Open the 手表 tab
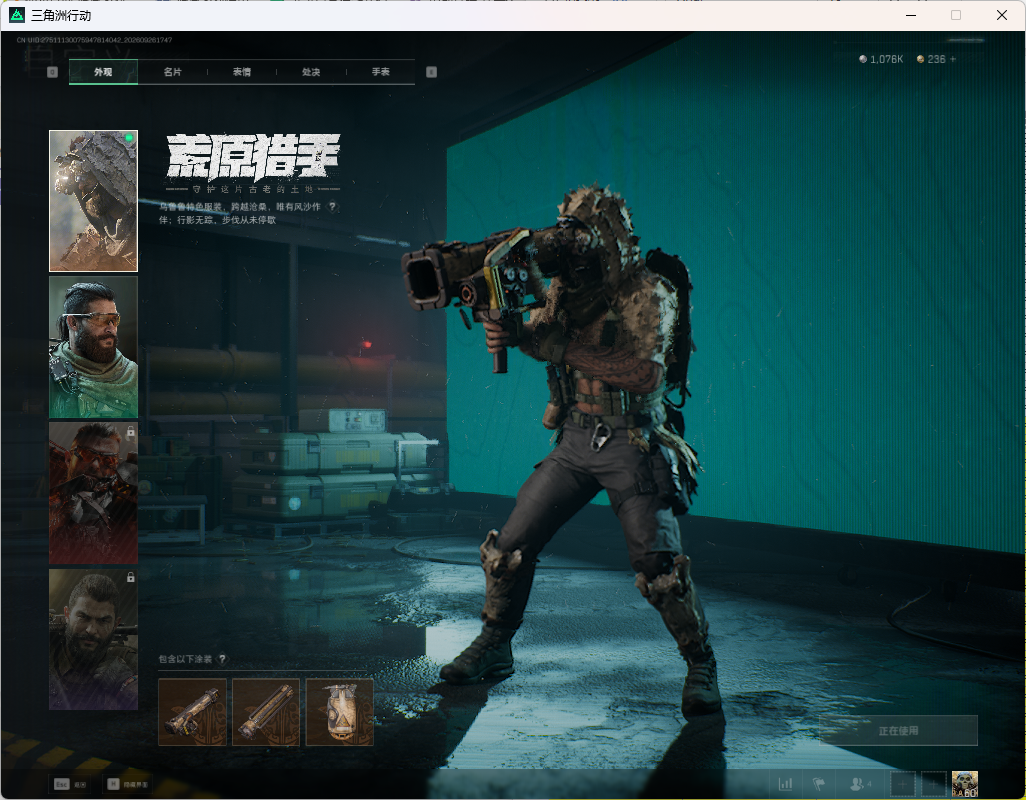The image size is (1026, 800). point(380,72)
